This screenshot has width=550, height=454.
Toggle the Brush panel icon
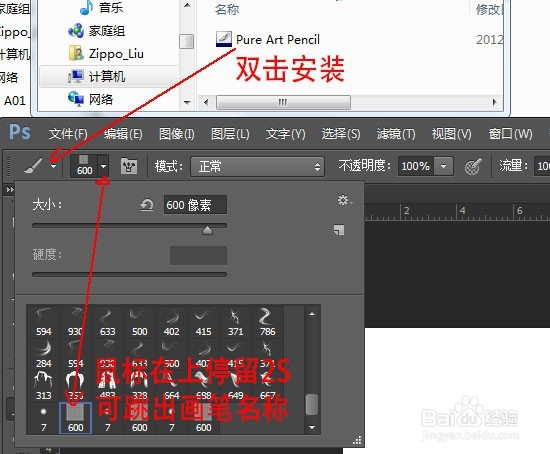click(x=129, y=166)
